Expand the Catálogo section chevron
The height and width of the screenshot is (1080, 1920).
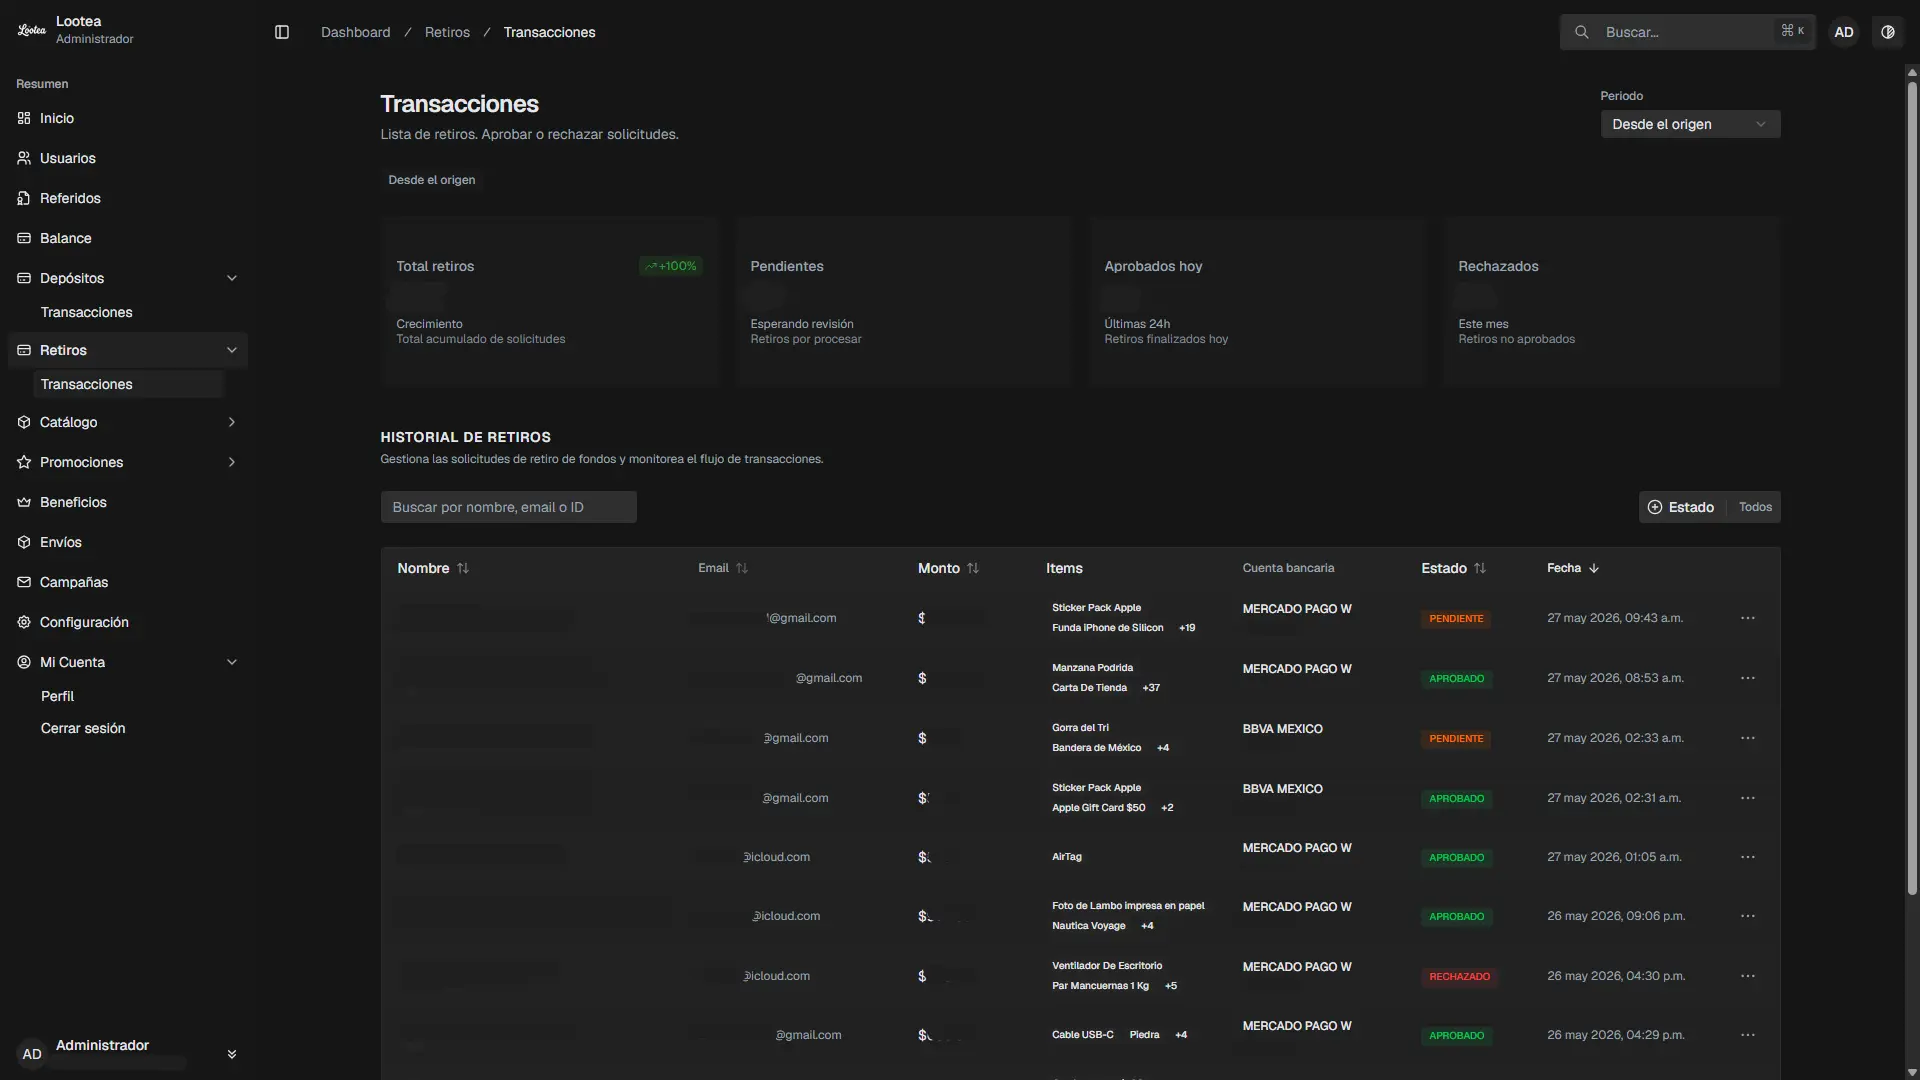coord(232,422)
